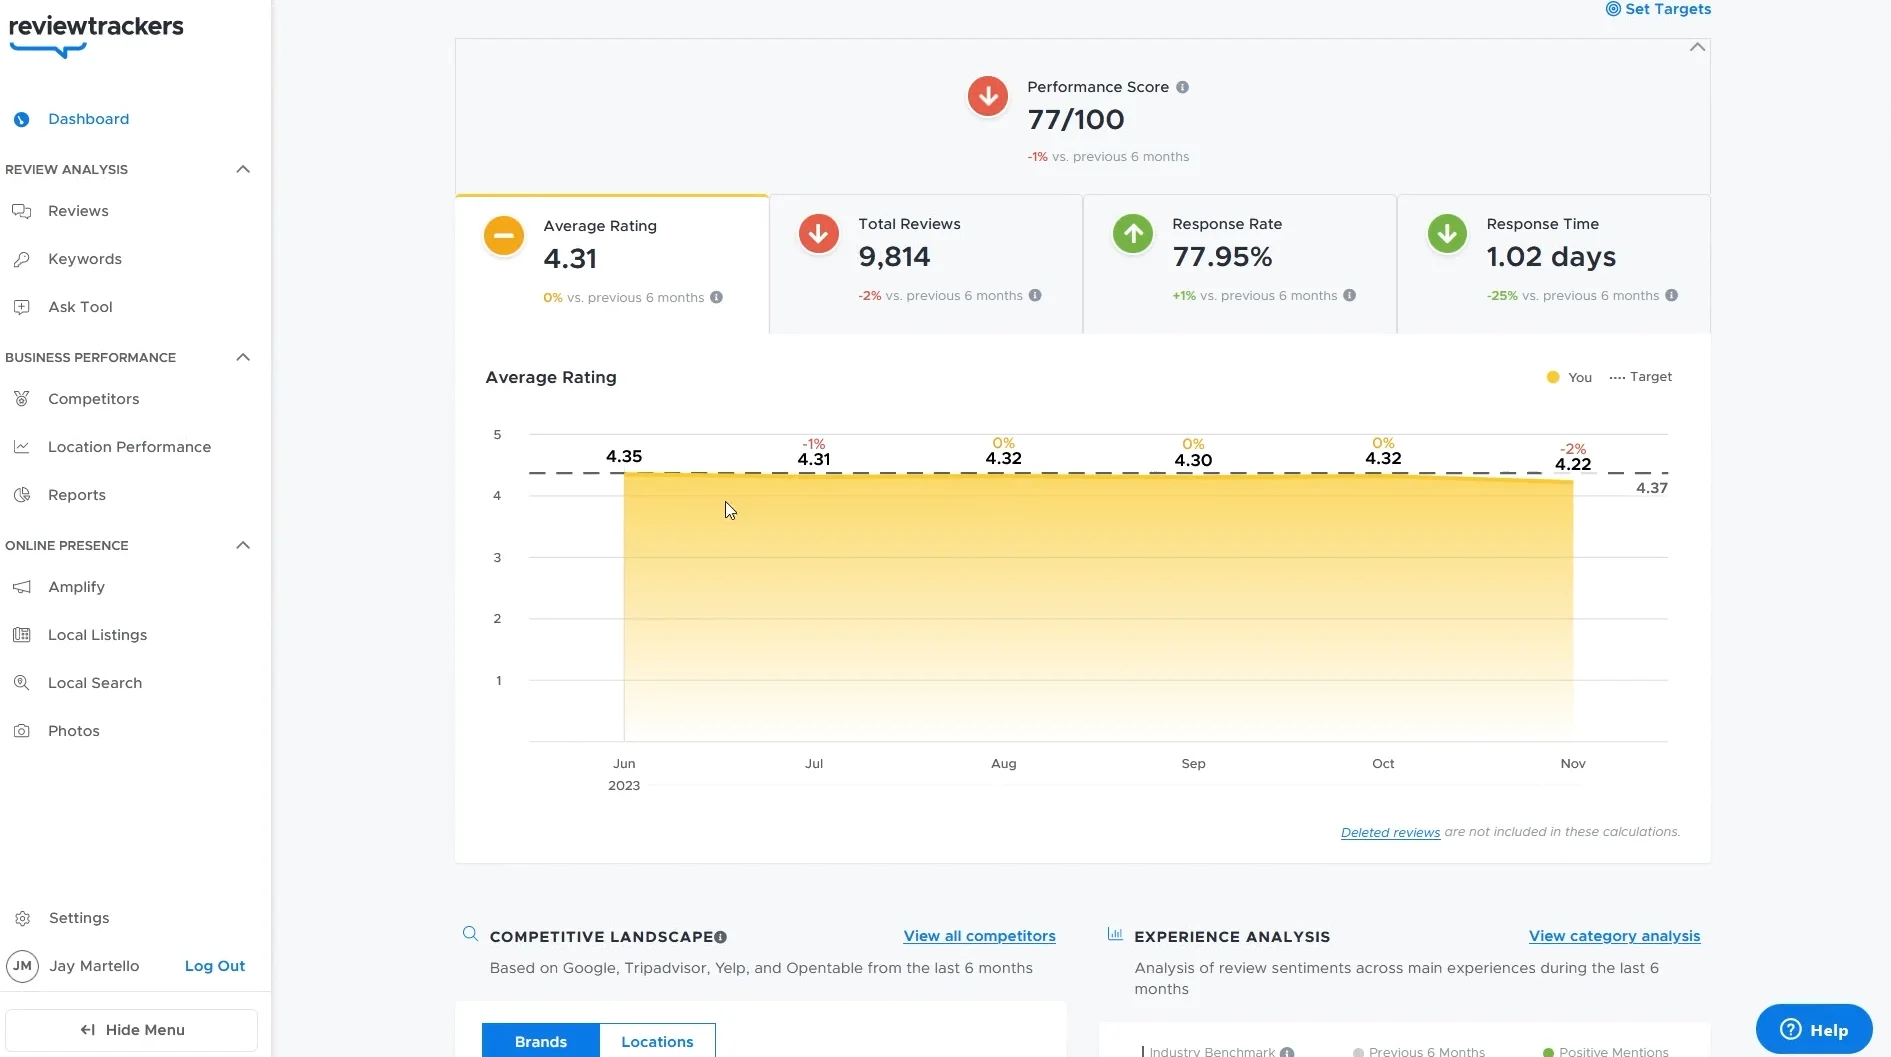This screenshot has width=1891, height=1057.
Task: Switch to the Locations tab
Action: pyautogui.click(x=657, y=1041)
